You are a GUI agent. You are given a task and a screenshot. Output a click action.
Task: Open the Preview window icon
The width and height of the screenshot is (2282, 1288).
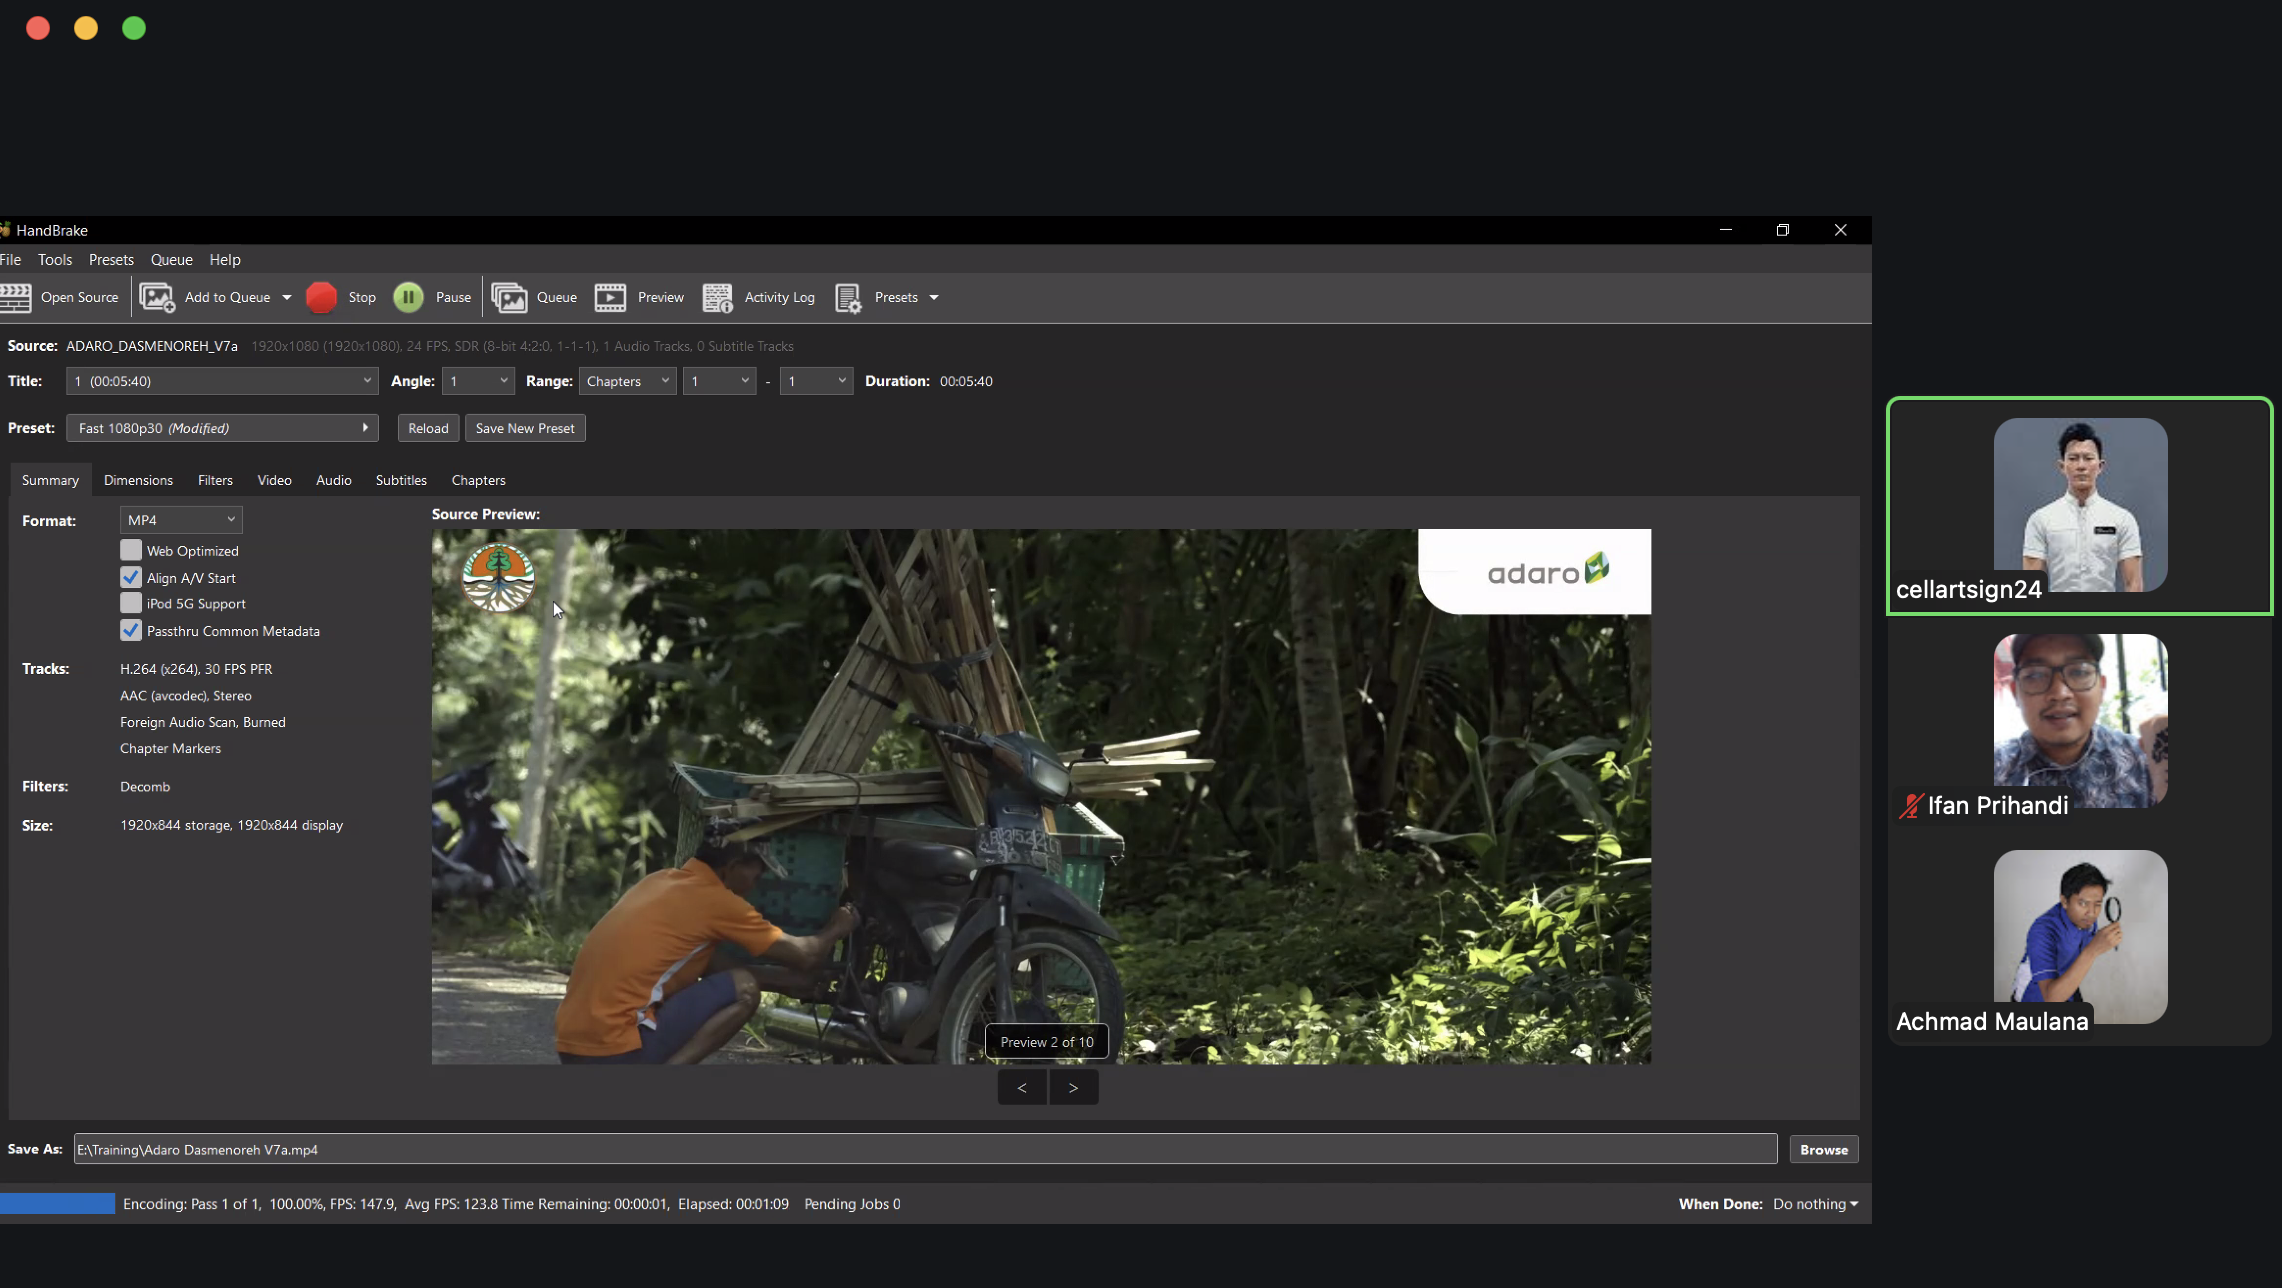coord(610,297)
